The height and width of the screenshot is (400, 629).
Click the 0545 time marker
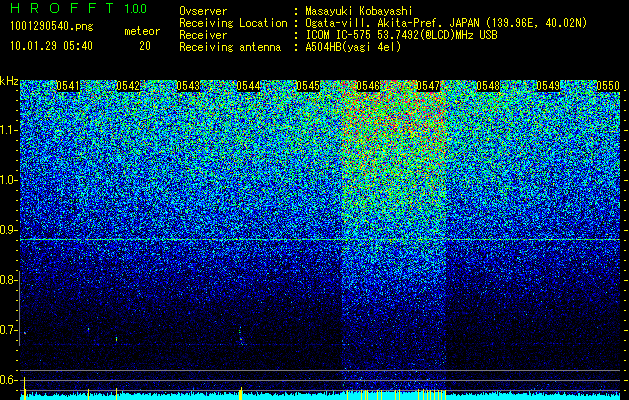coord(308,86)
